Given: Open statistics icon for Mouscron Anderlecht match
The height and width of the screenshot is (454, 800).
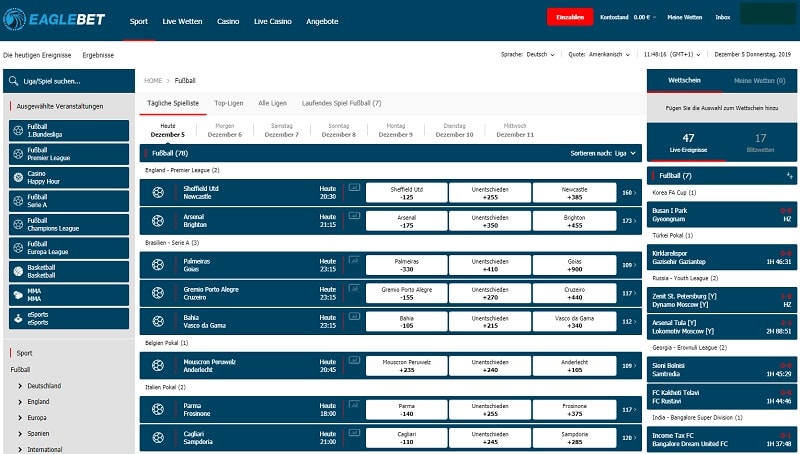Looking at the screenshot, I should tap(354, 360).
